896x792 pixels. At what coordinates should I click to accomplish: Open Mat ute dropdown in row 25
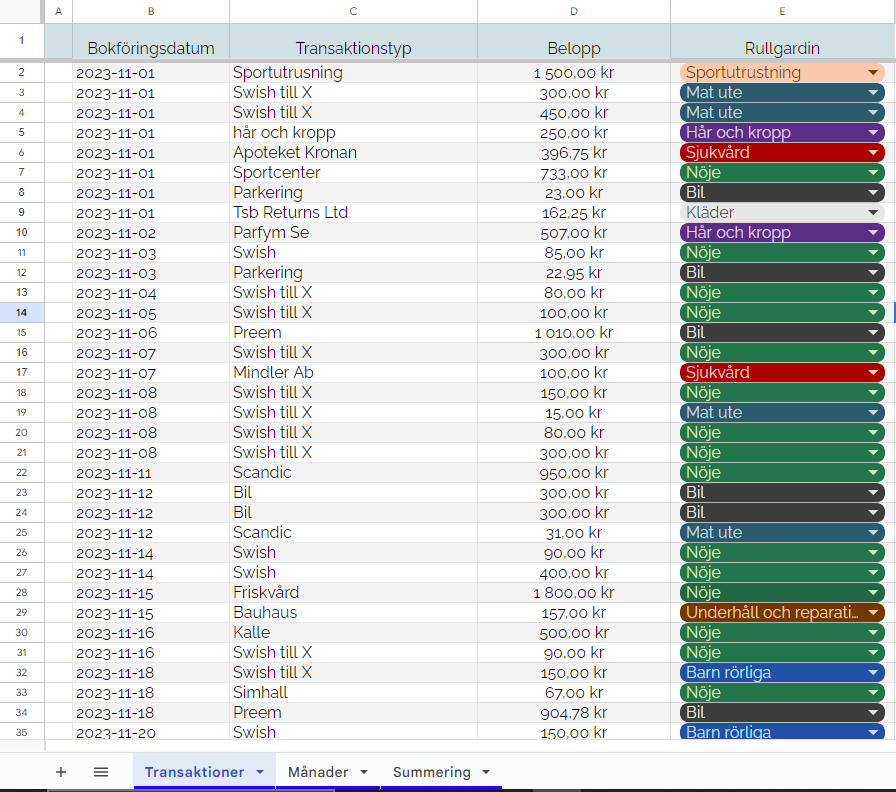tap(873, 532)
